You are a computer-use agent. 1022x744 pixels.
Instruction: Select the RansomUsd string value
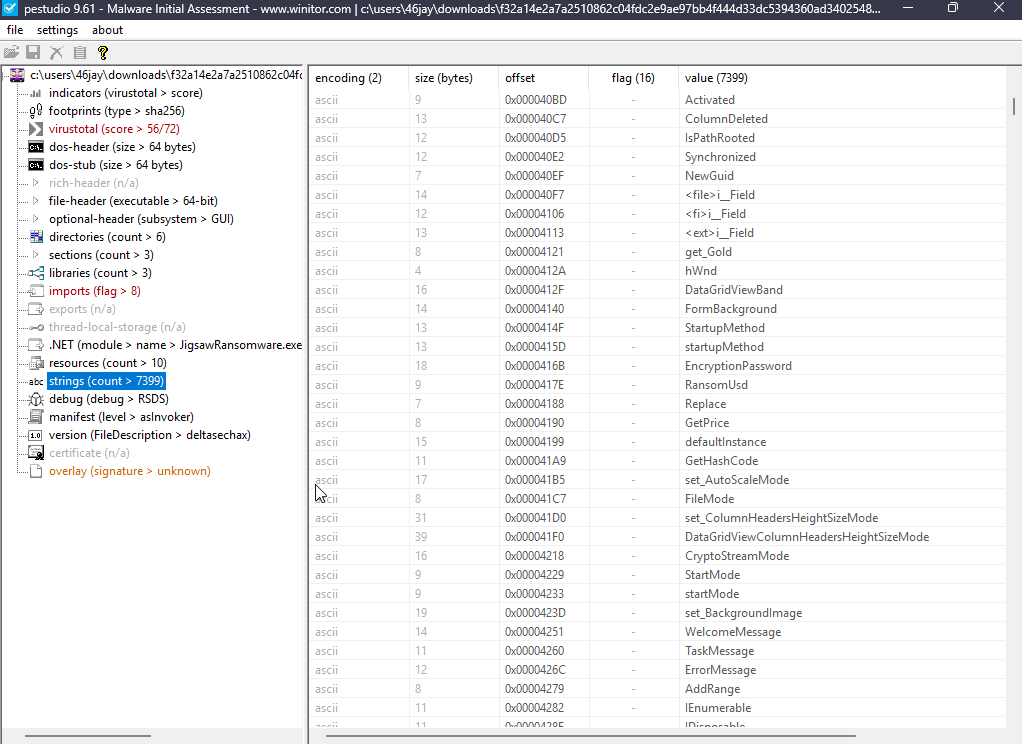tap(716, 385)
